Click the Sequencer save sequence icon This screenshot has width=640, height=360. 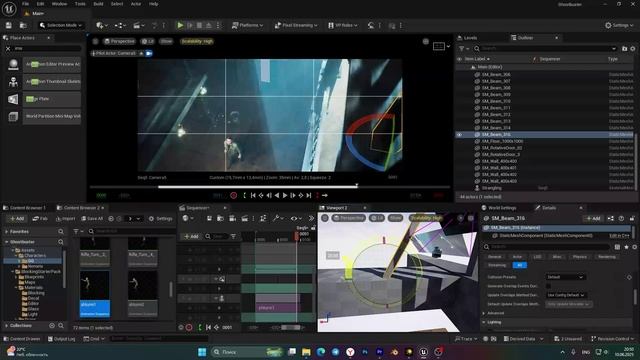click(209, 218)
